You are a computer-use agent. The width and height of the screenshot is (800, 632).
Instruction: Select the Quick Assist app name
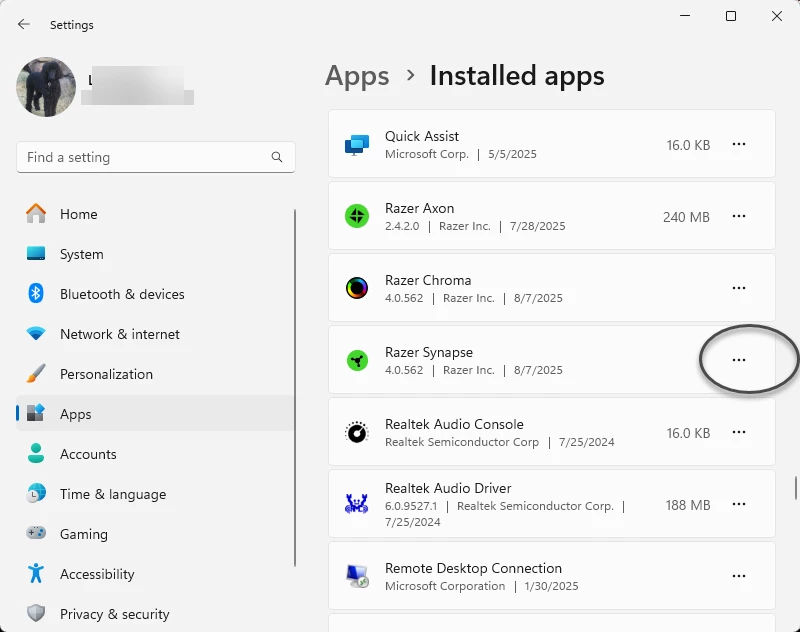coord(422,136)
